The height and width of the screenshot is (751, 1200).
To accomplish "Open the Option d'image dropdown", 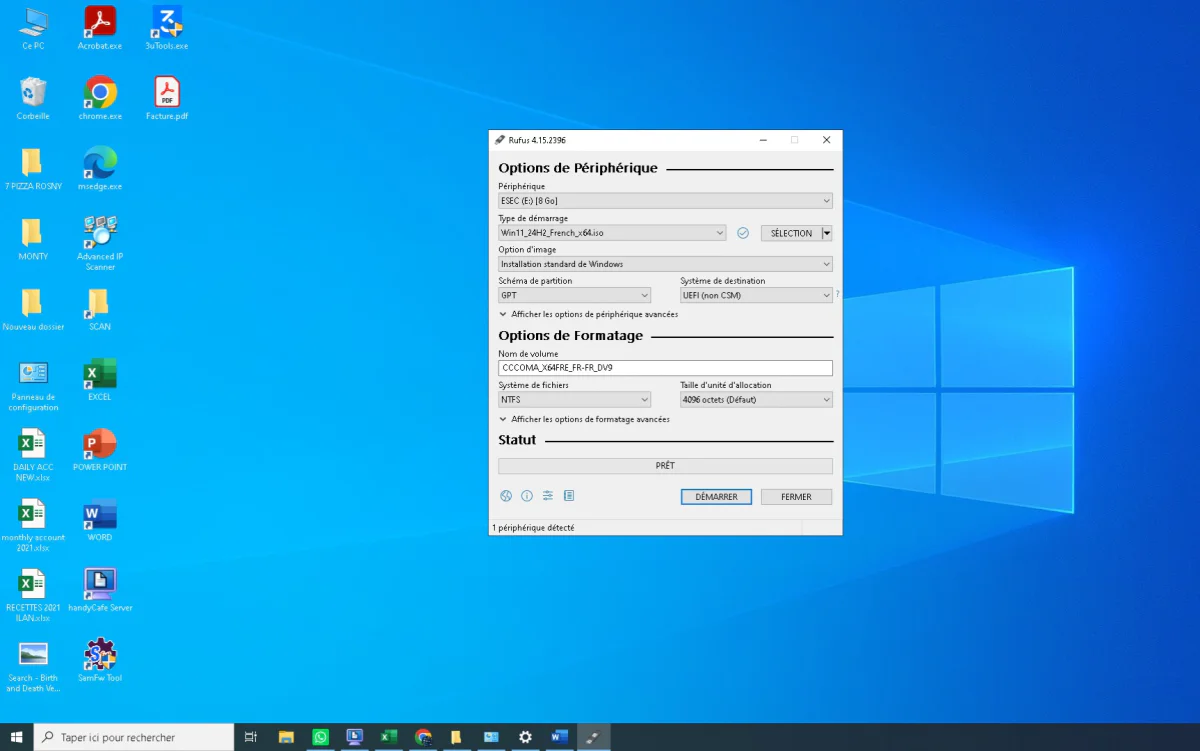I will pyautogui.click(x=665, y=264).
